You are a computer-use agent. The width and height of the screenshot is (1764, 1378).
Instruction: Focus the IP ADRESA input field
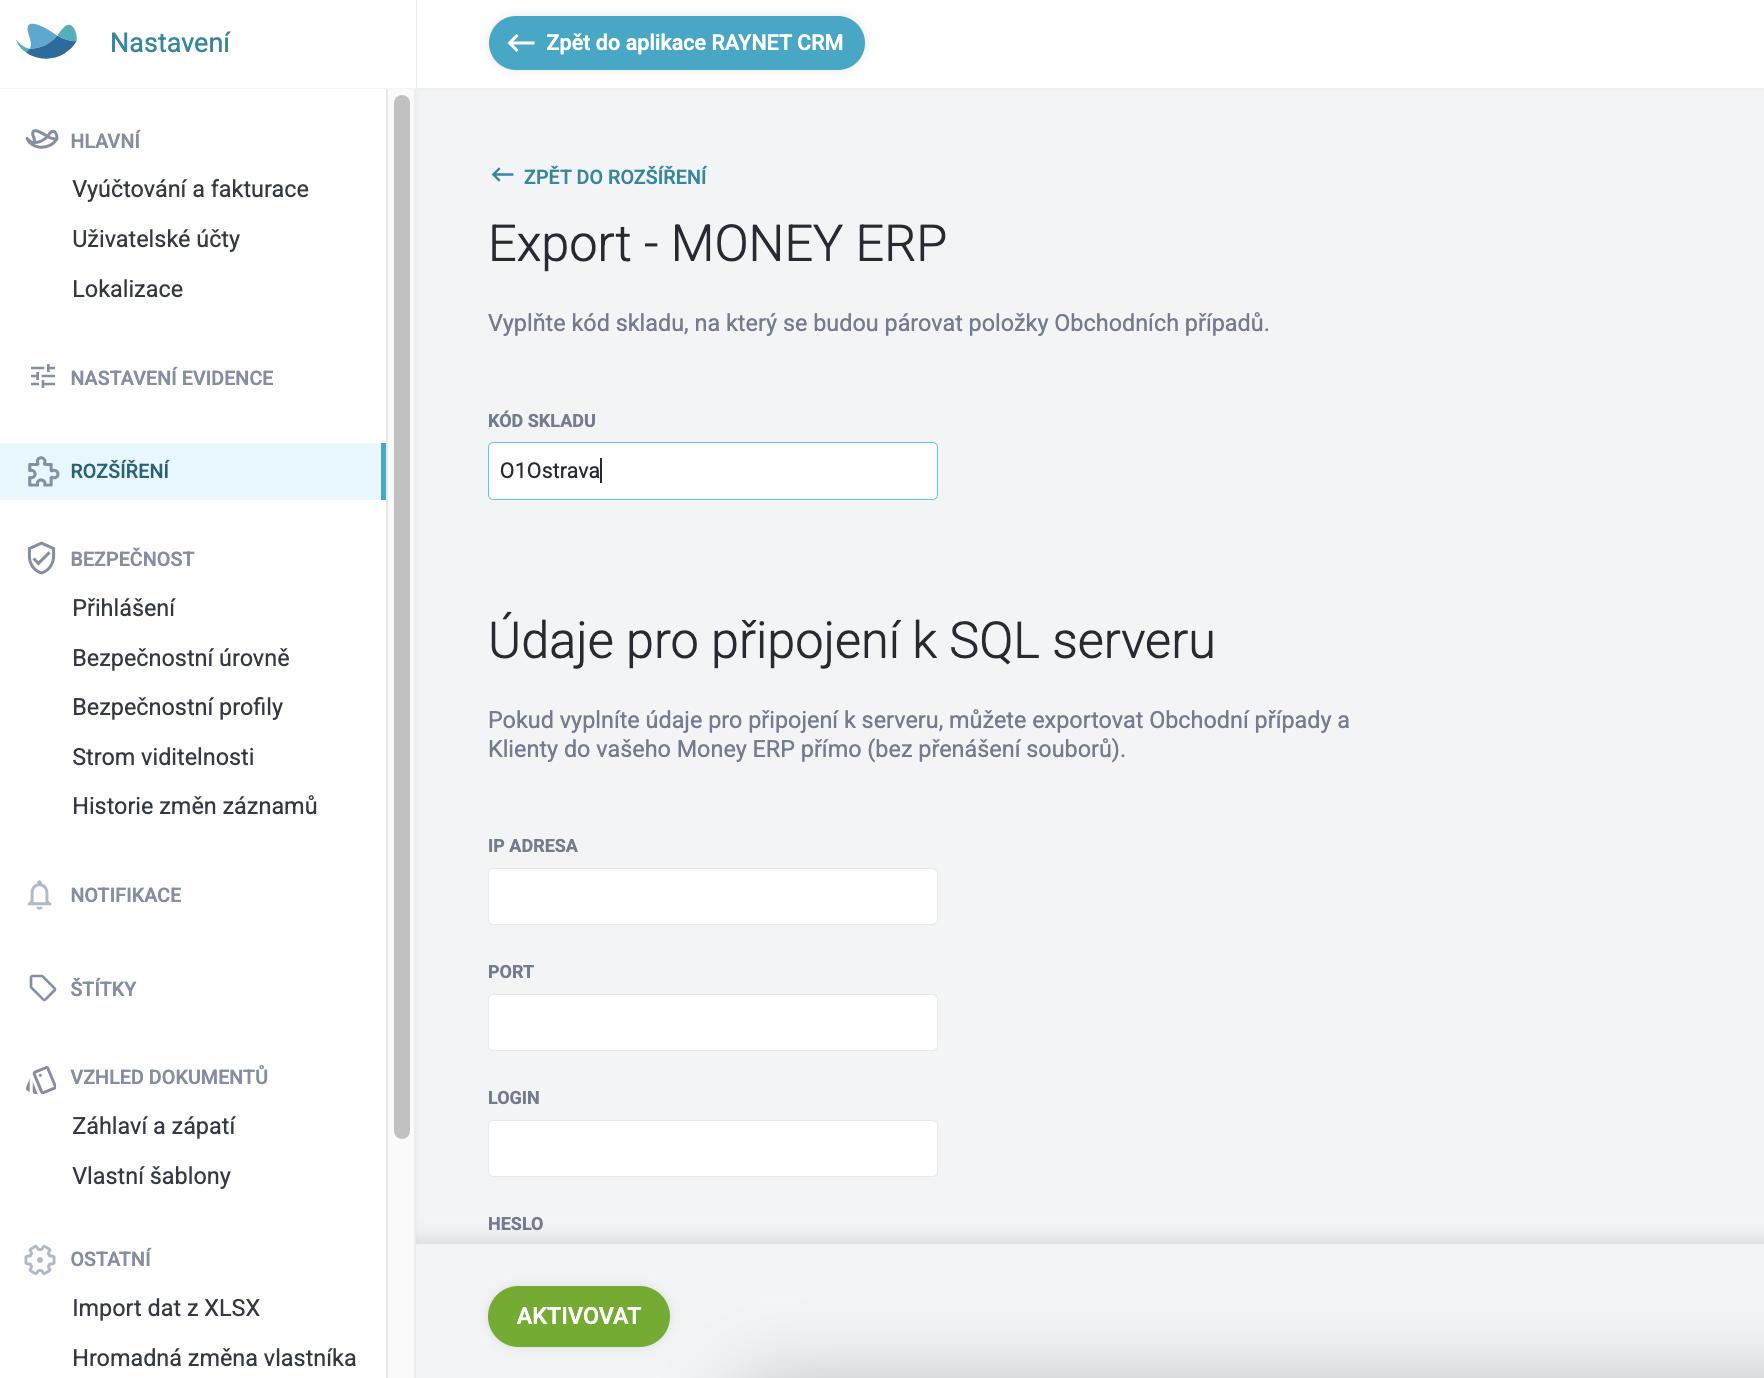[x=712, y=896]
